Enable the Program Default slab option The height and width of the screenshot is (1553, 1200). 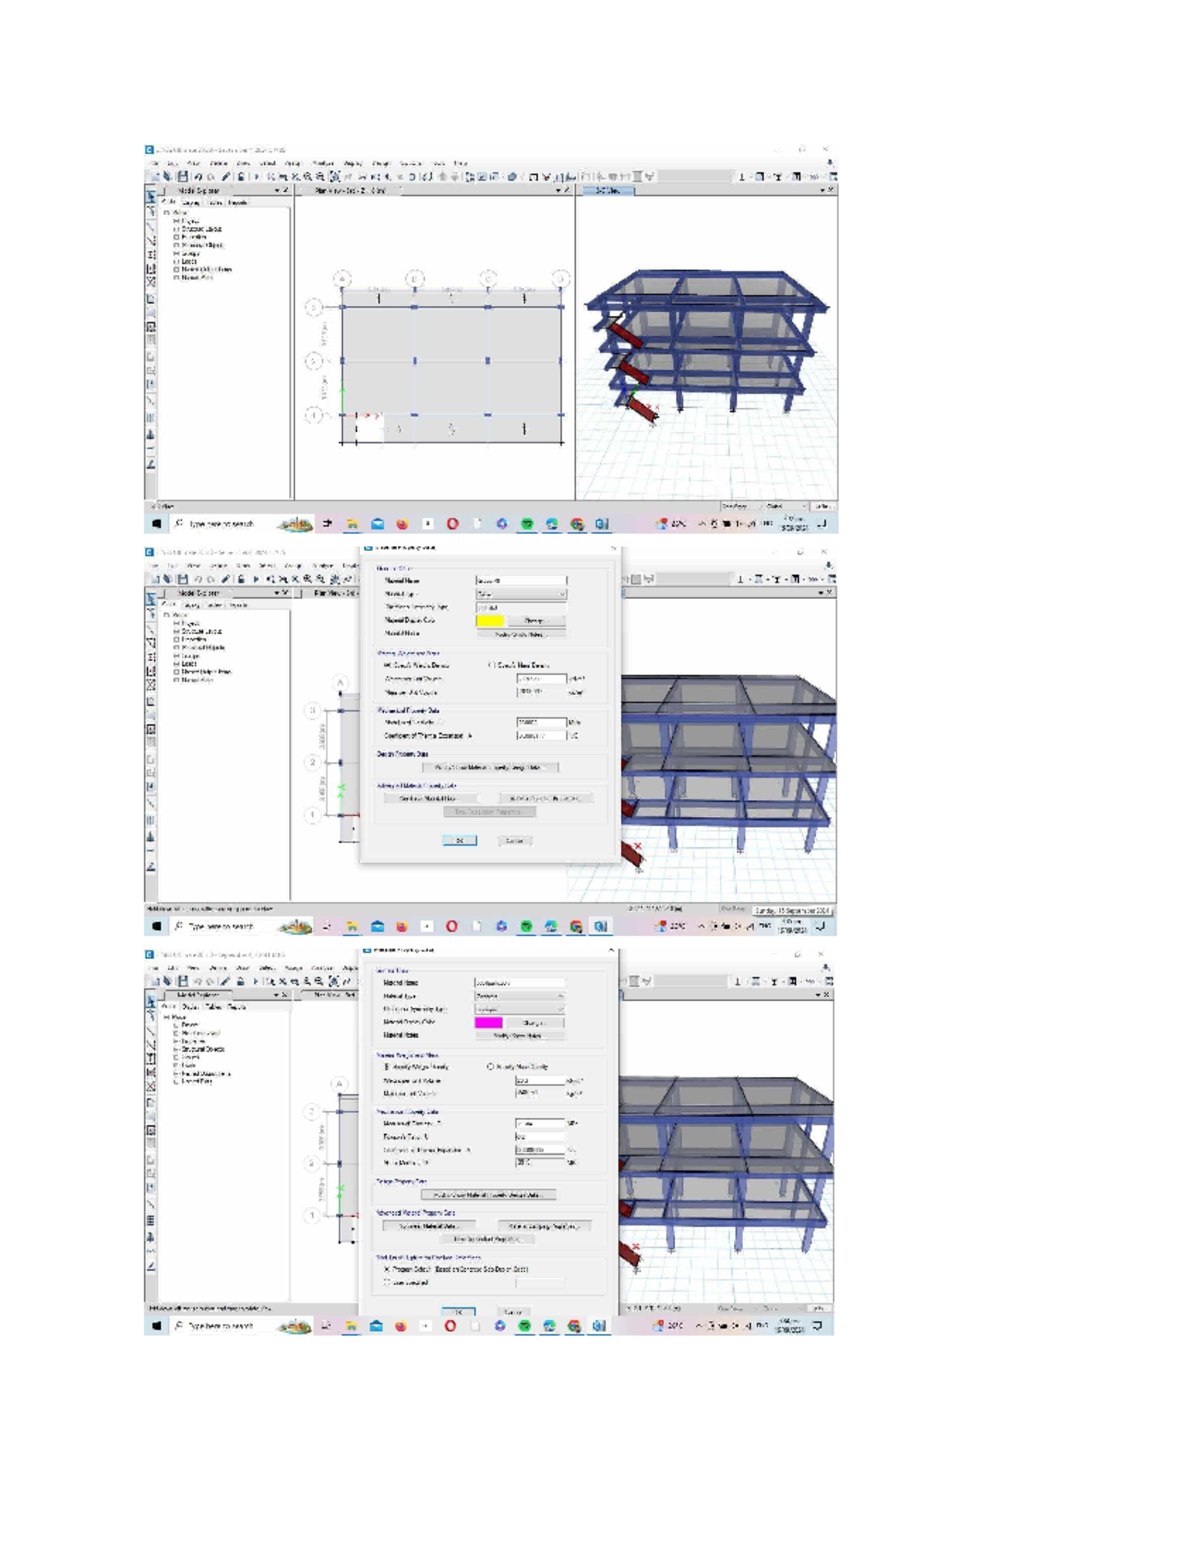(385, 1269)
